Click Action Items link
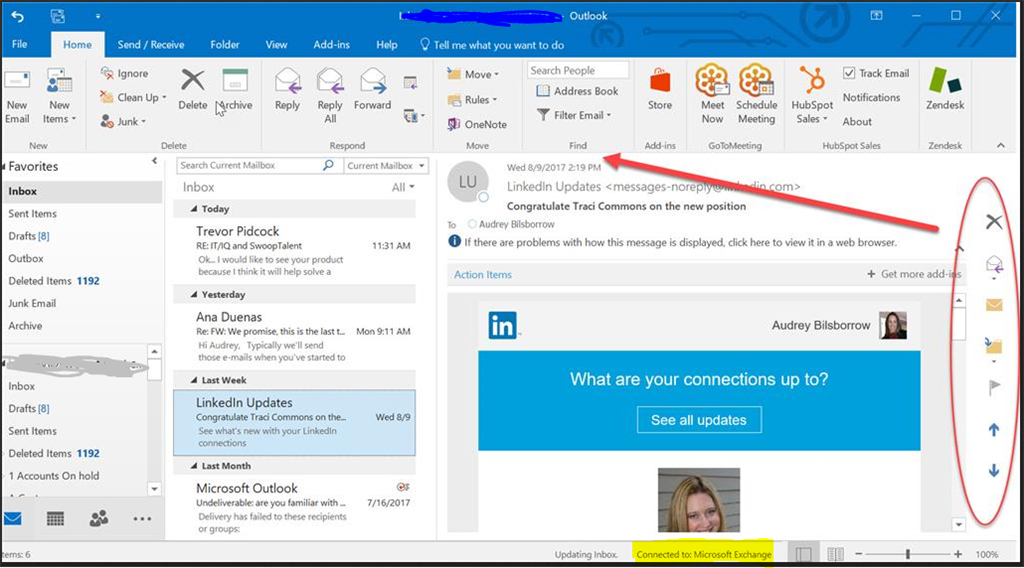This screenshot has height=568, width=1024. [483, 275]
